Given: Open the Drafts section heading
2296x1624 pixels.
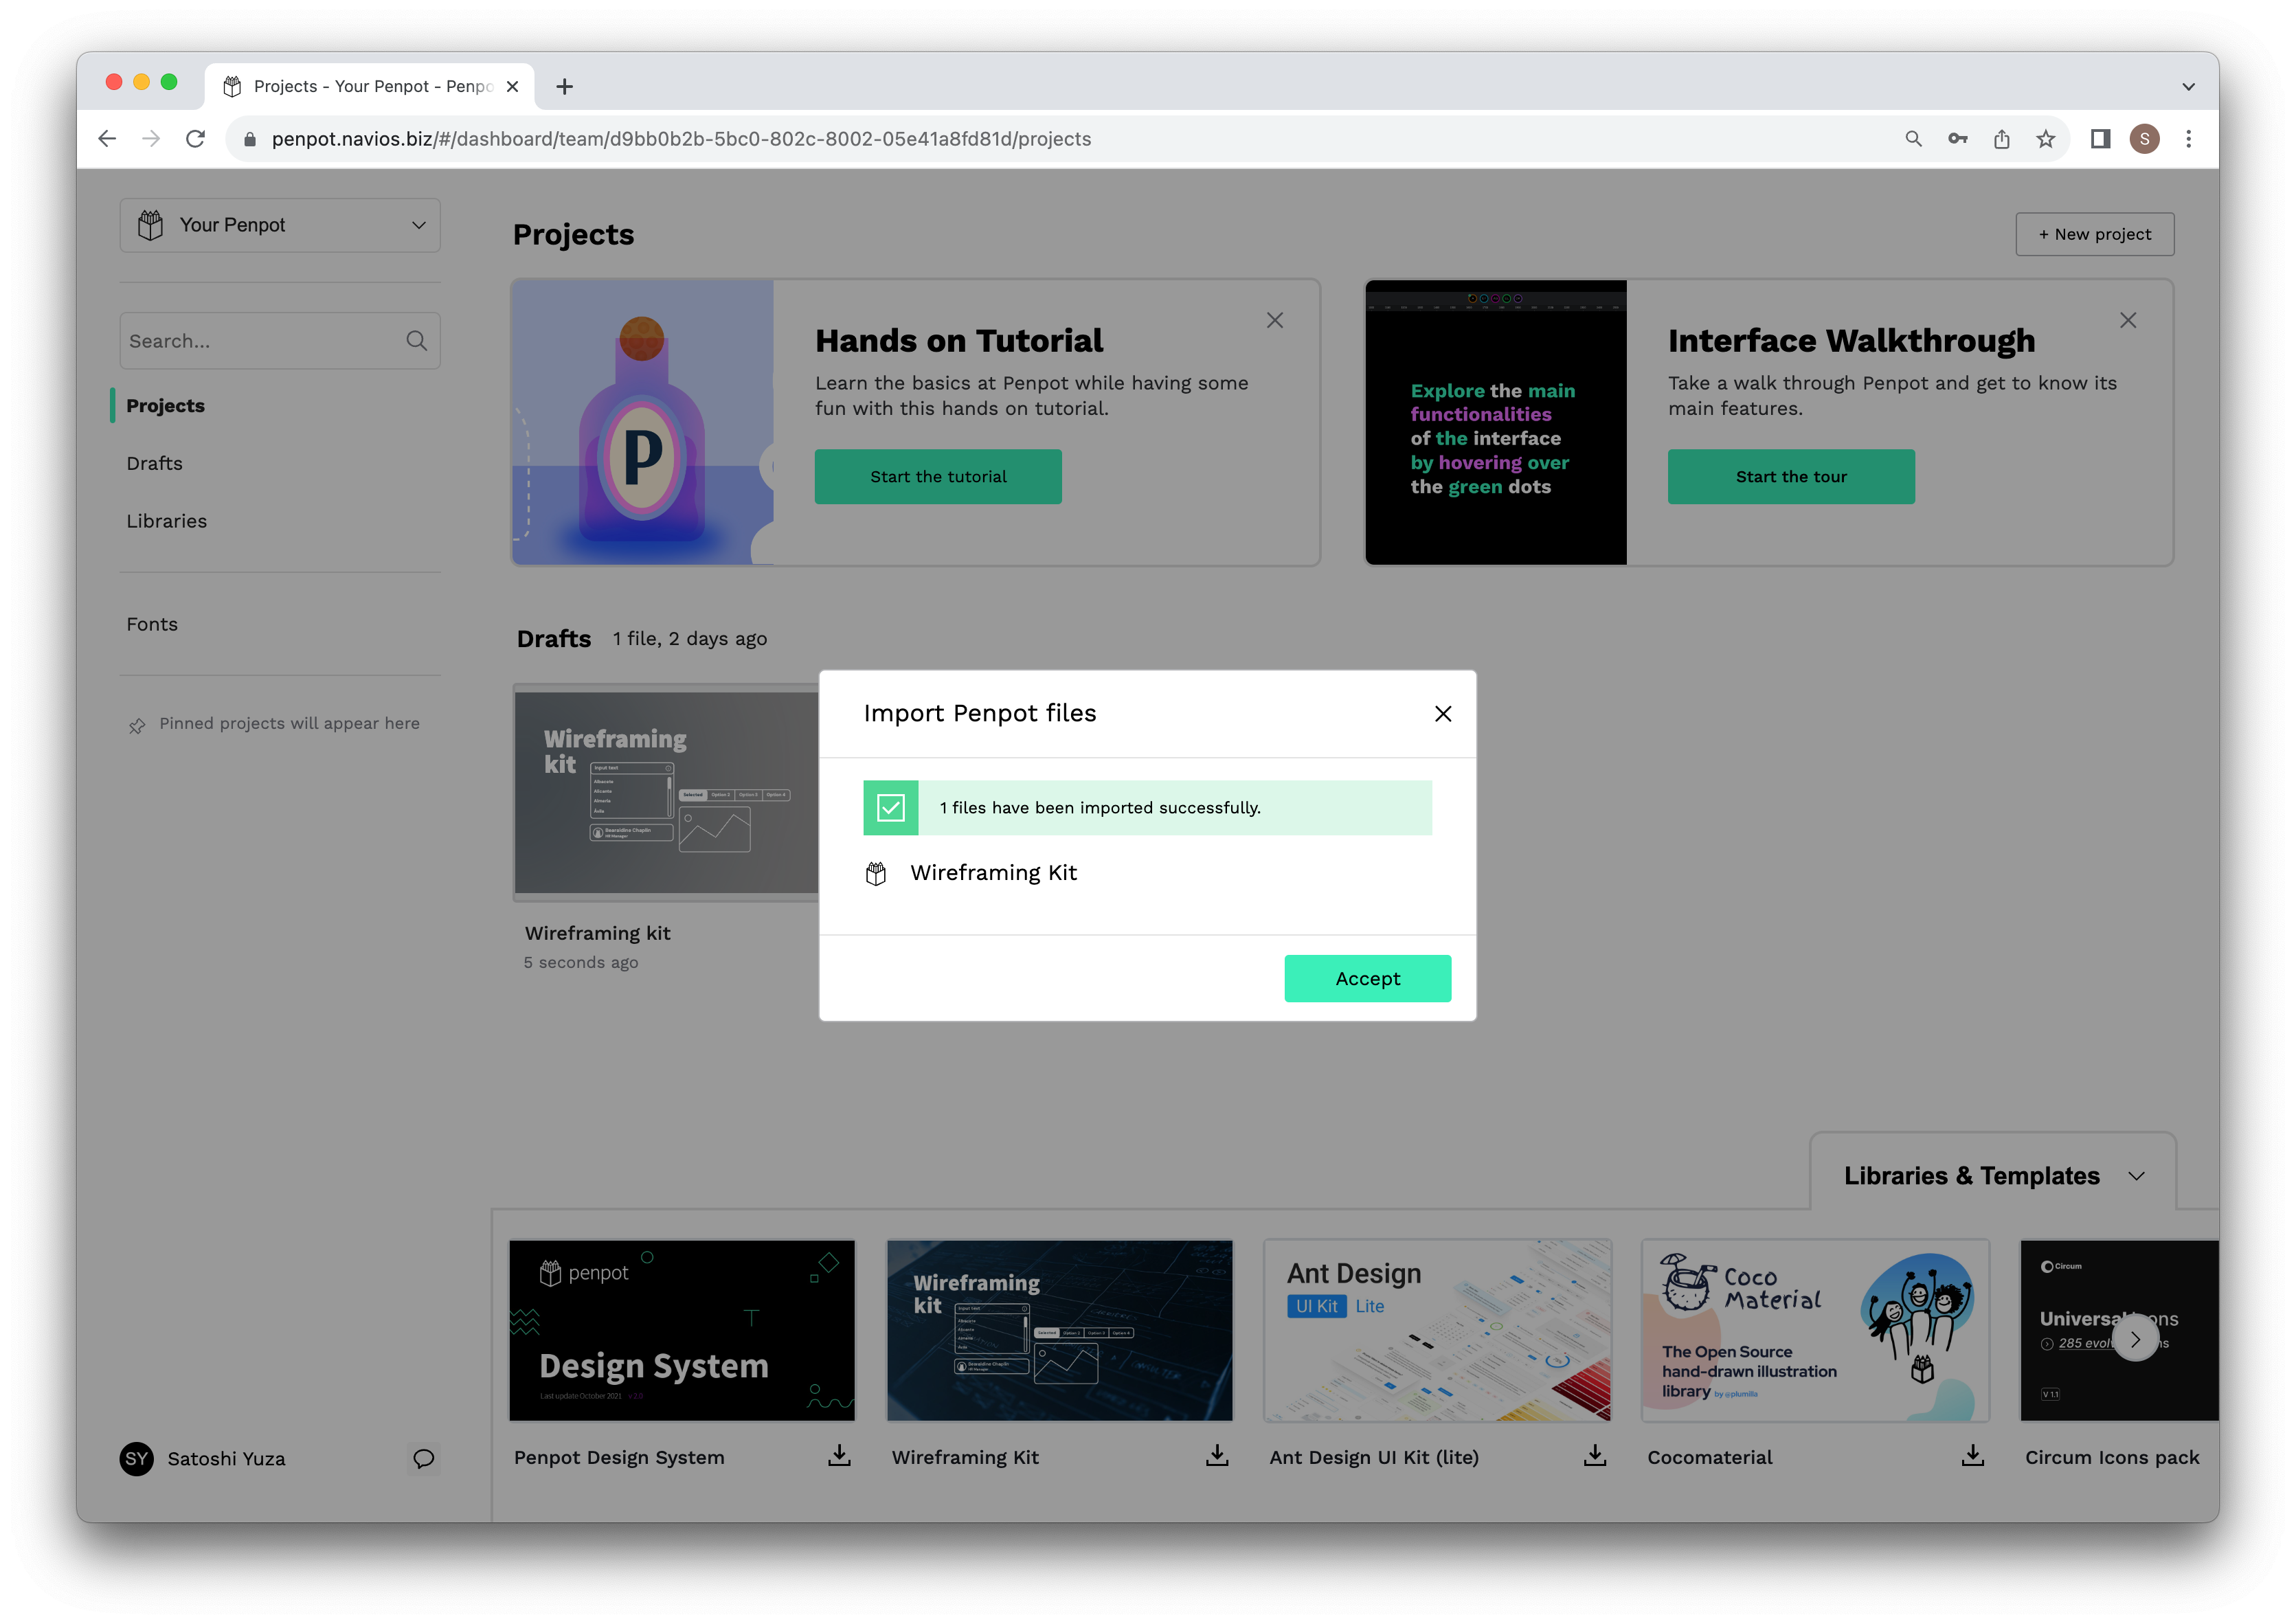Looking at the screenshot, I should pos(554,638).
